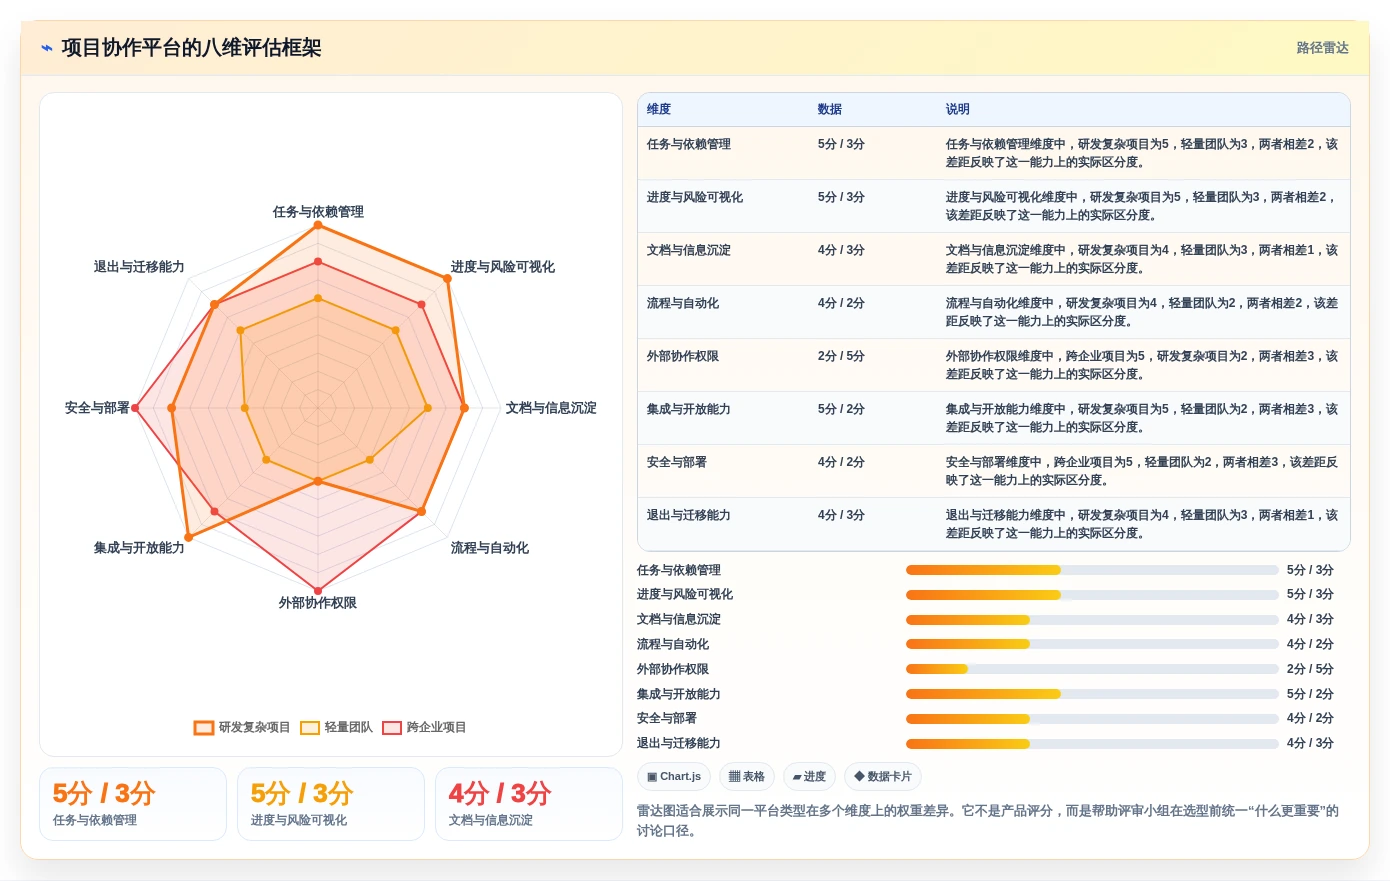Click the 退出与迁移能力 progress bar
Image resolution: width=1390 pixels, height=881 pixels.
click(x=1092, y=743)
